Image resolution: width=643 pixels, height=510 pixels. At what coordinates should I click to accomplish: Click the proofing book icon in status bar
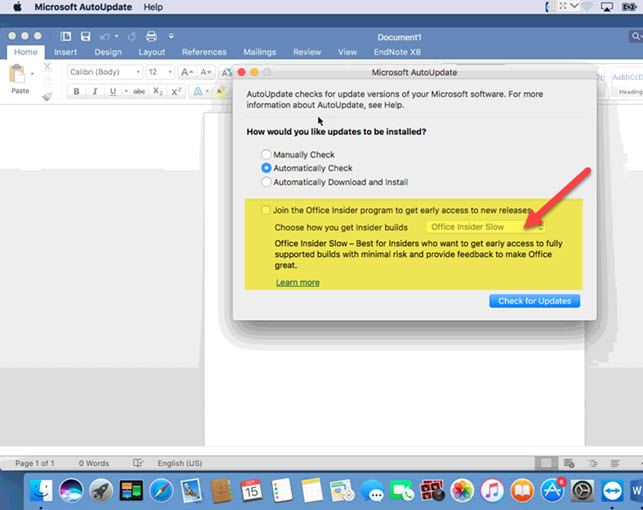[138, 463]
